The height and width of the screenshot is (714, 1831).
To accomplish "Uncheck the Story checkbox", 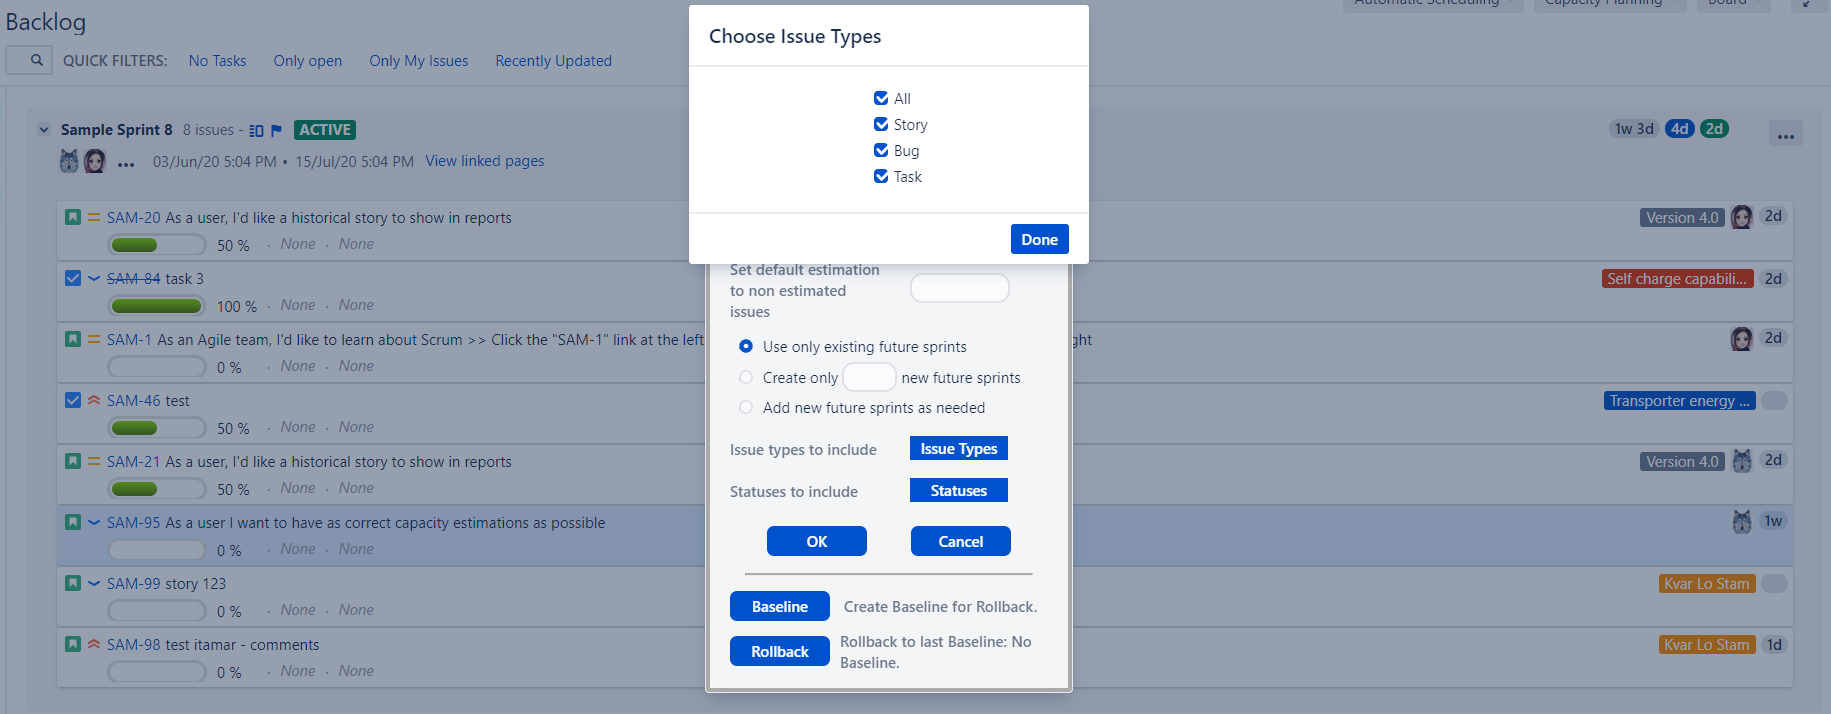I will 881,124.
